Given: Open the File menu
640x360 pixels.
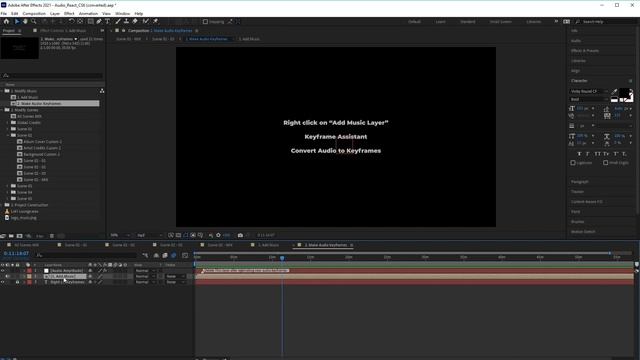Looking at the screenshot, I should tap(4, 13).
